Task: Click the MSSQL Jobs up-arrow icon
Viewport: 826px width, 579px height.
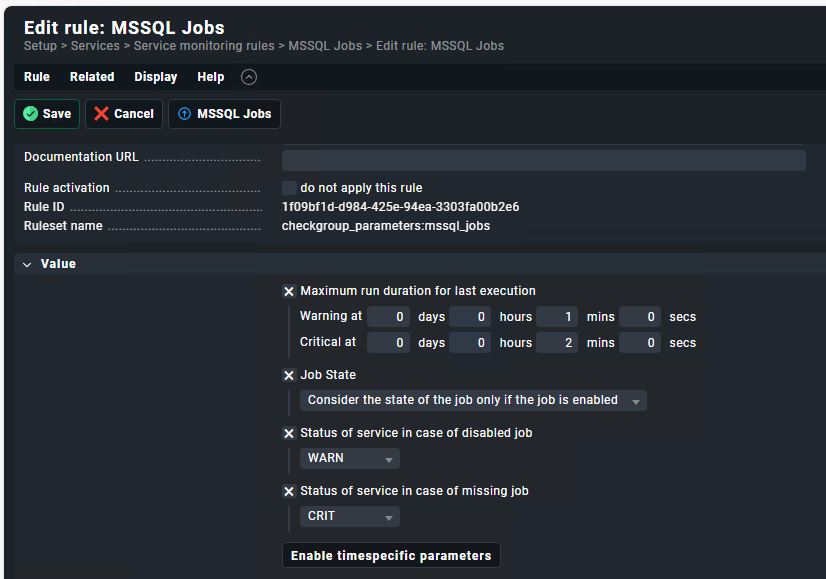Action: (x=184, y=114)
